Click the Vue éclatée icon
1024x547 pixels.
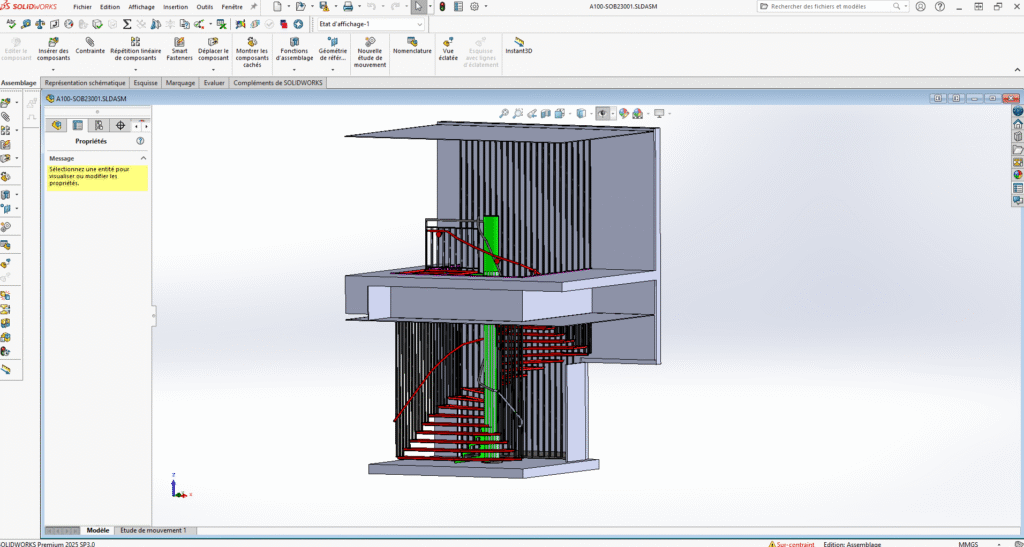point(448,43)
